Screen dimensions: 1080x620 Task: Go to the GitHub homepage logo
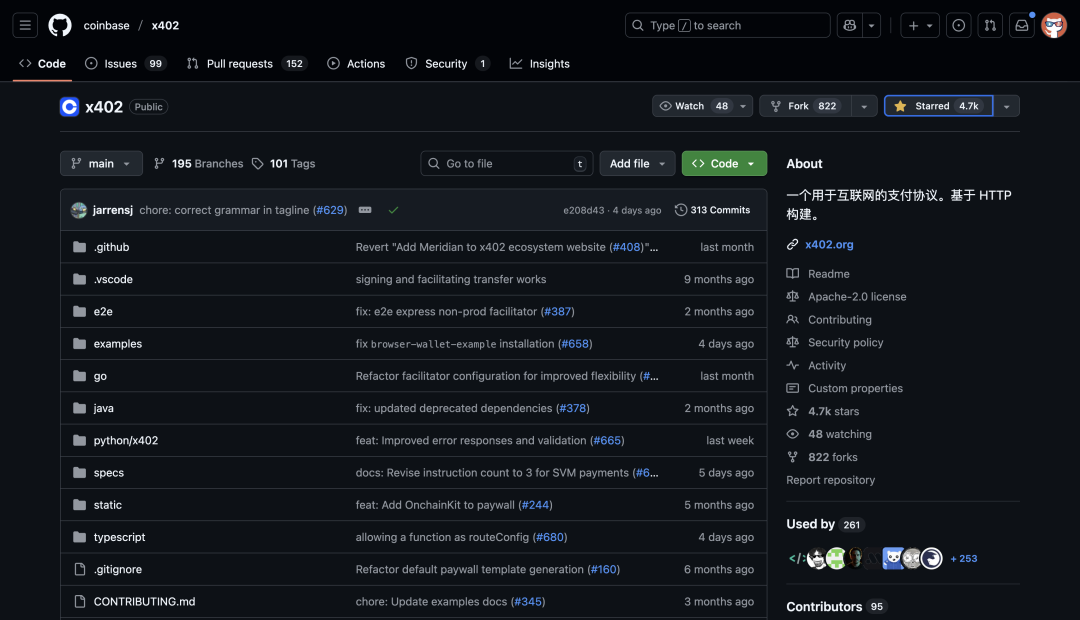pyautogui.click(x=60, y=25)
